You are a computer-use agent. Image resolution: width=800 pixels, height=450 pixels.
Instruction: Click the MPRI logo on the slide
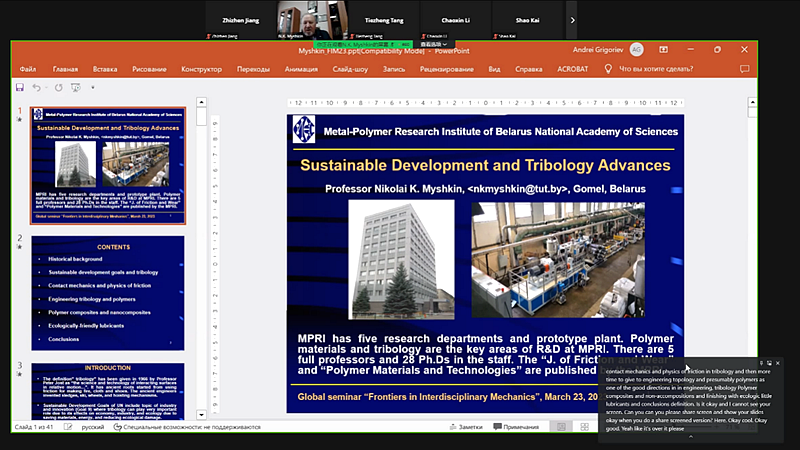point(304,130)
